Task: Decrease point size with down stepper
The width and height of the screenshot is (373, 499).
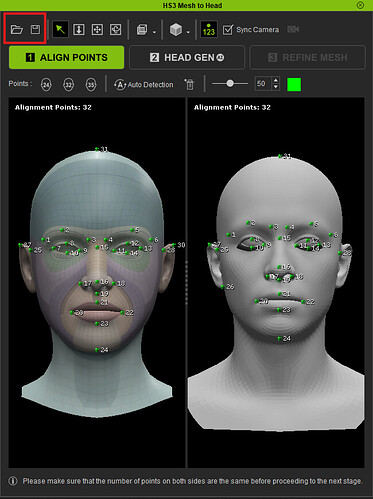Action: [276, 87]
